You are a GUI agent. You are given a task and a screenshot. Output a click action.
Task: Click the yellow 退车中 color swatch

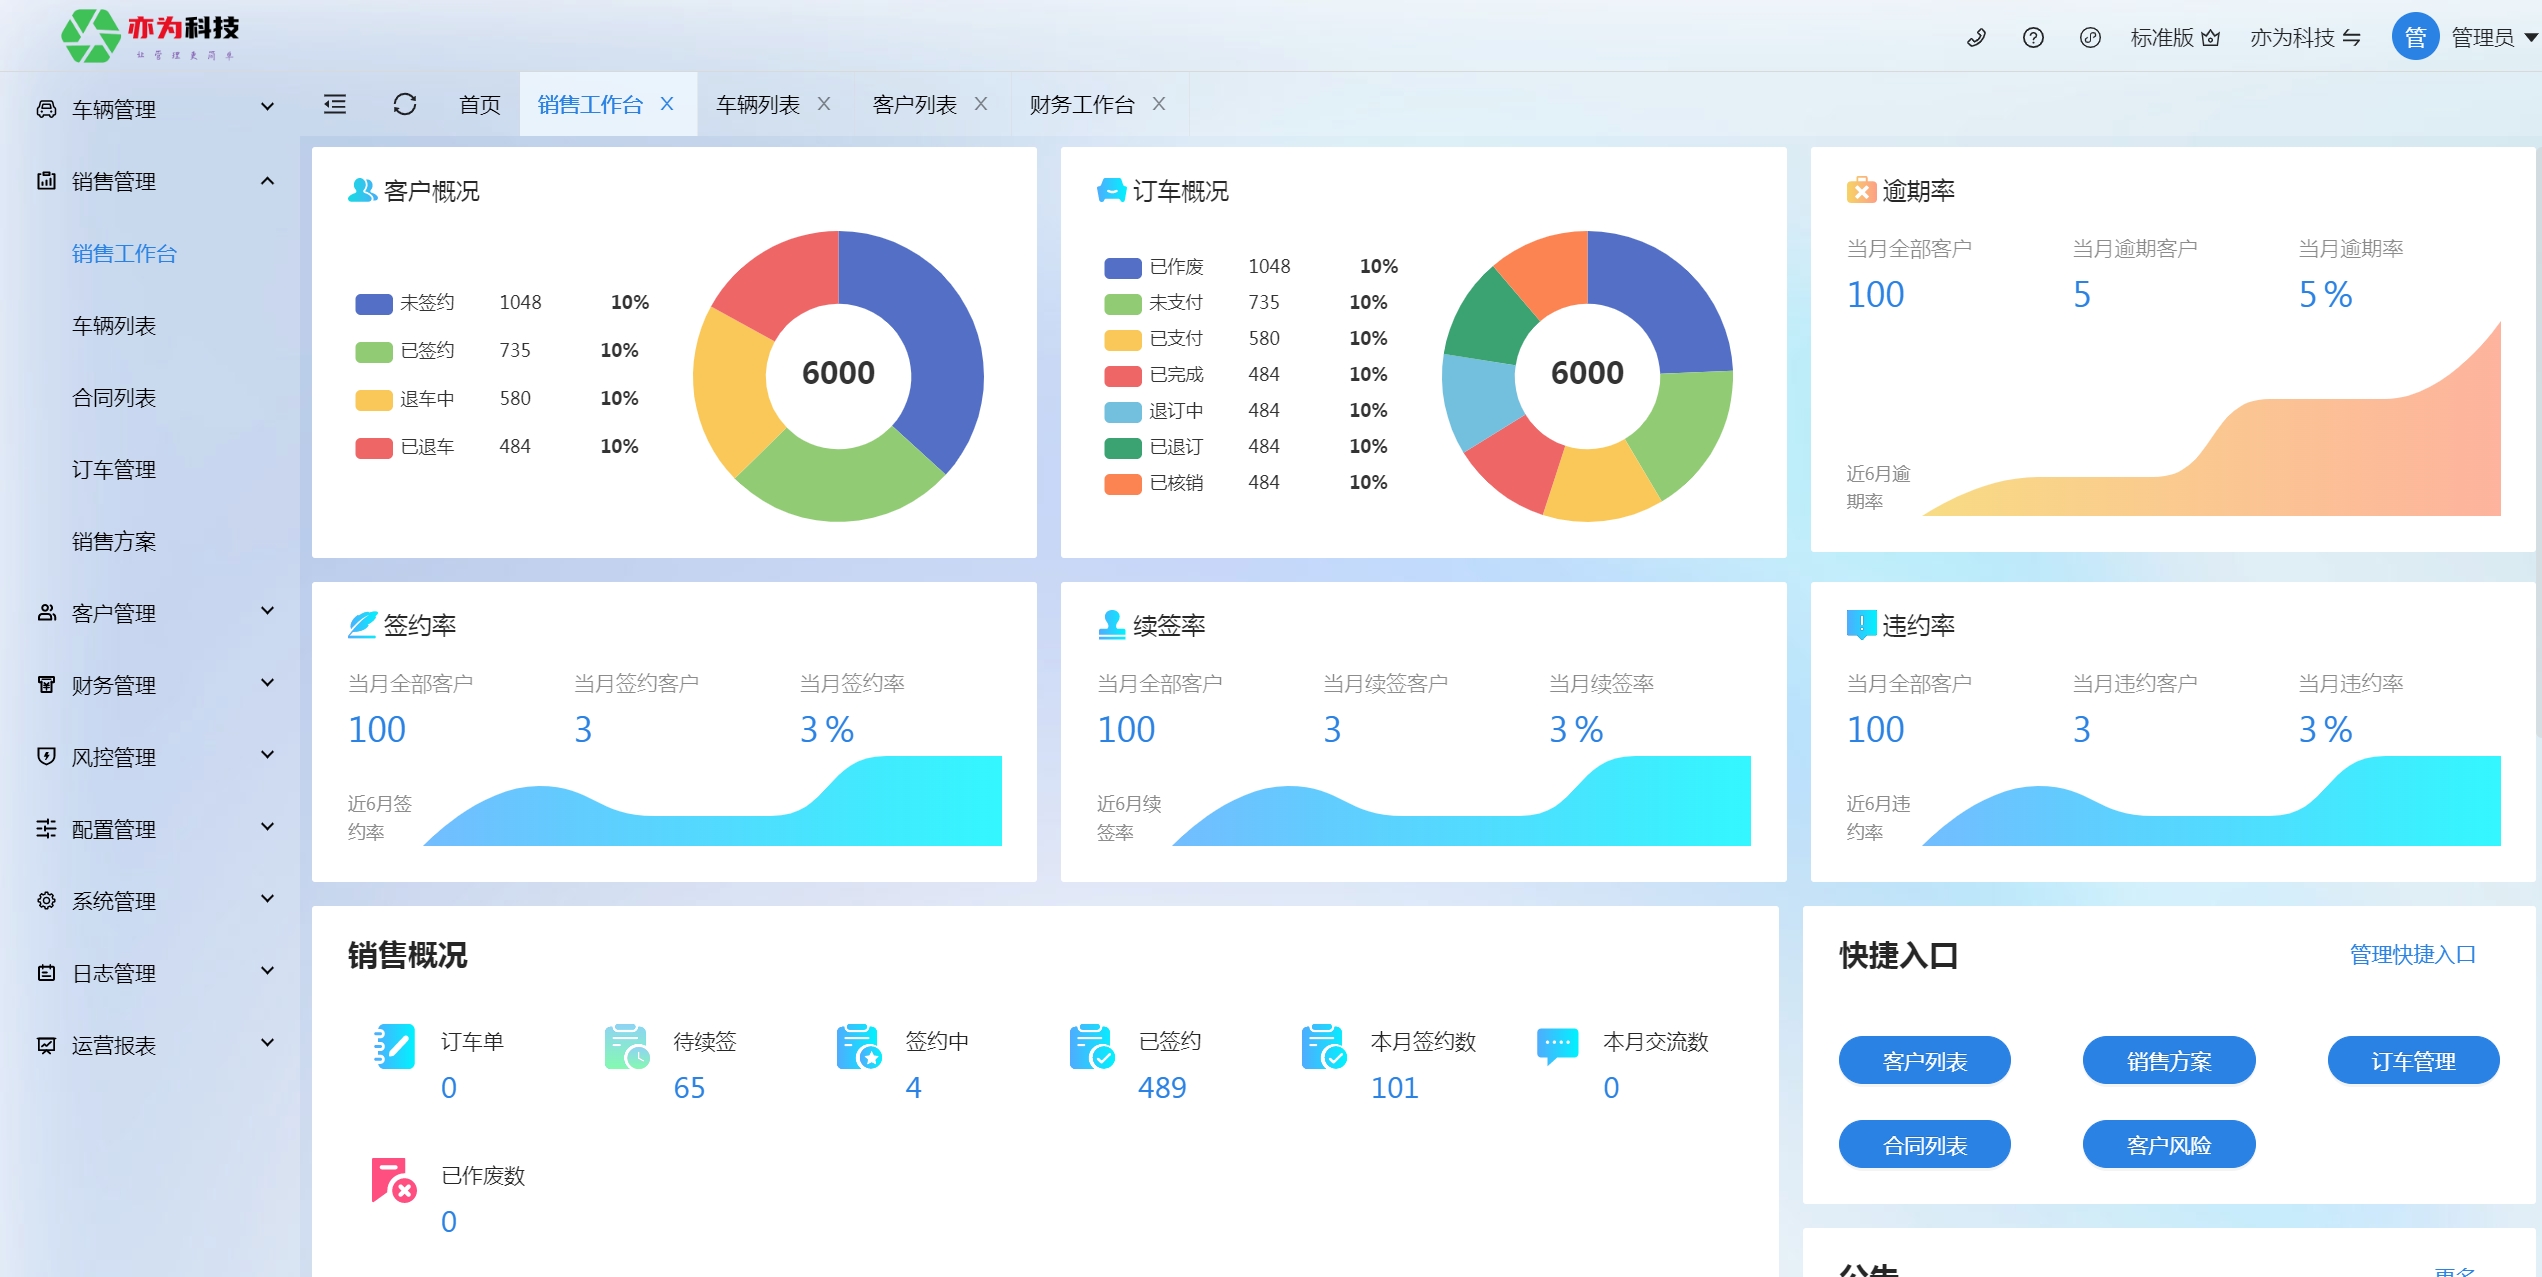pos(374,400)
